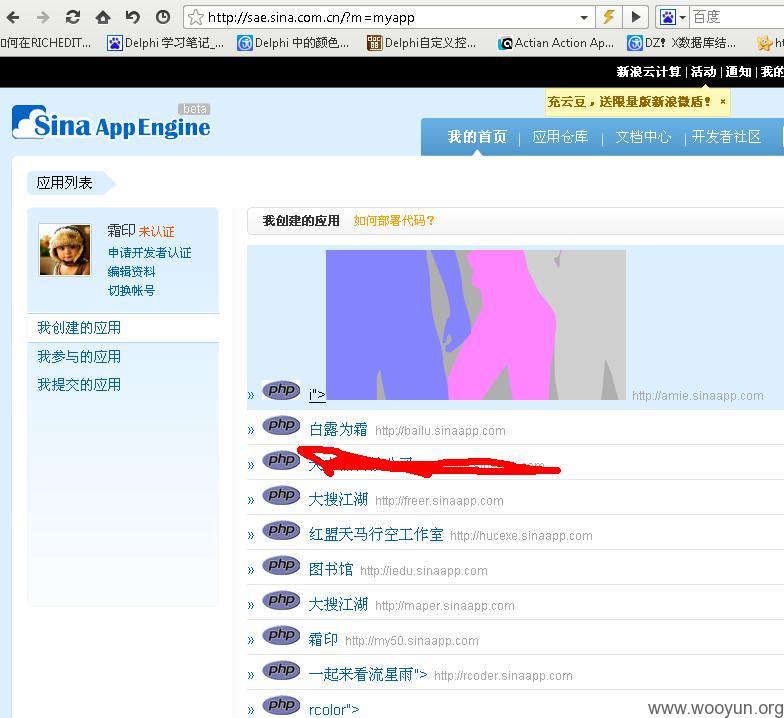Open the 图书馆 app
Image resolution: width=784 pixels, height=718 pixels.
click(330, 569)
